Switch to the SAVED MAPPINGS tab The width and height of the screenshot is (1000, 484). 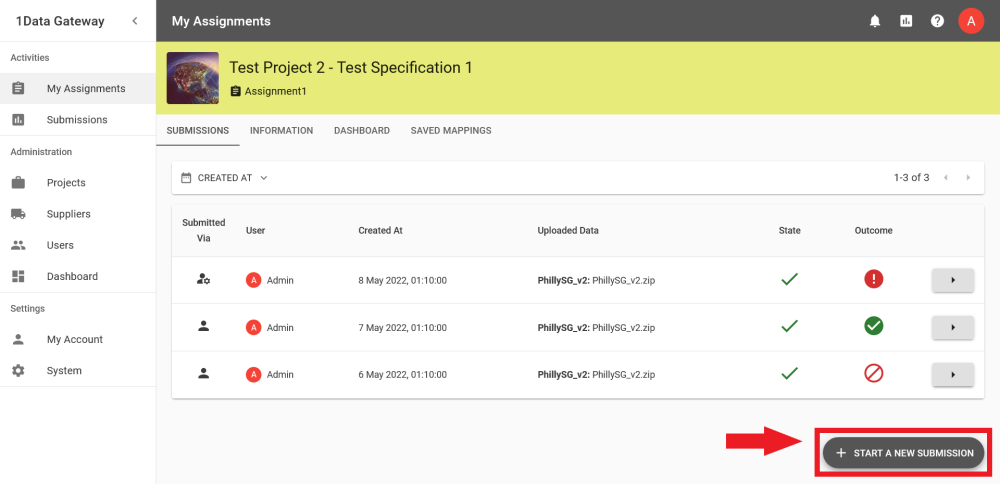(451, 131)
